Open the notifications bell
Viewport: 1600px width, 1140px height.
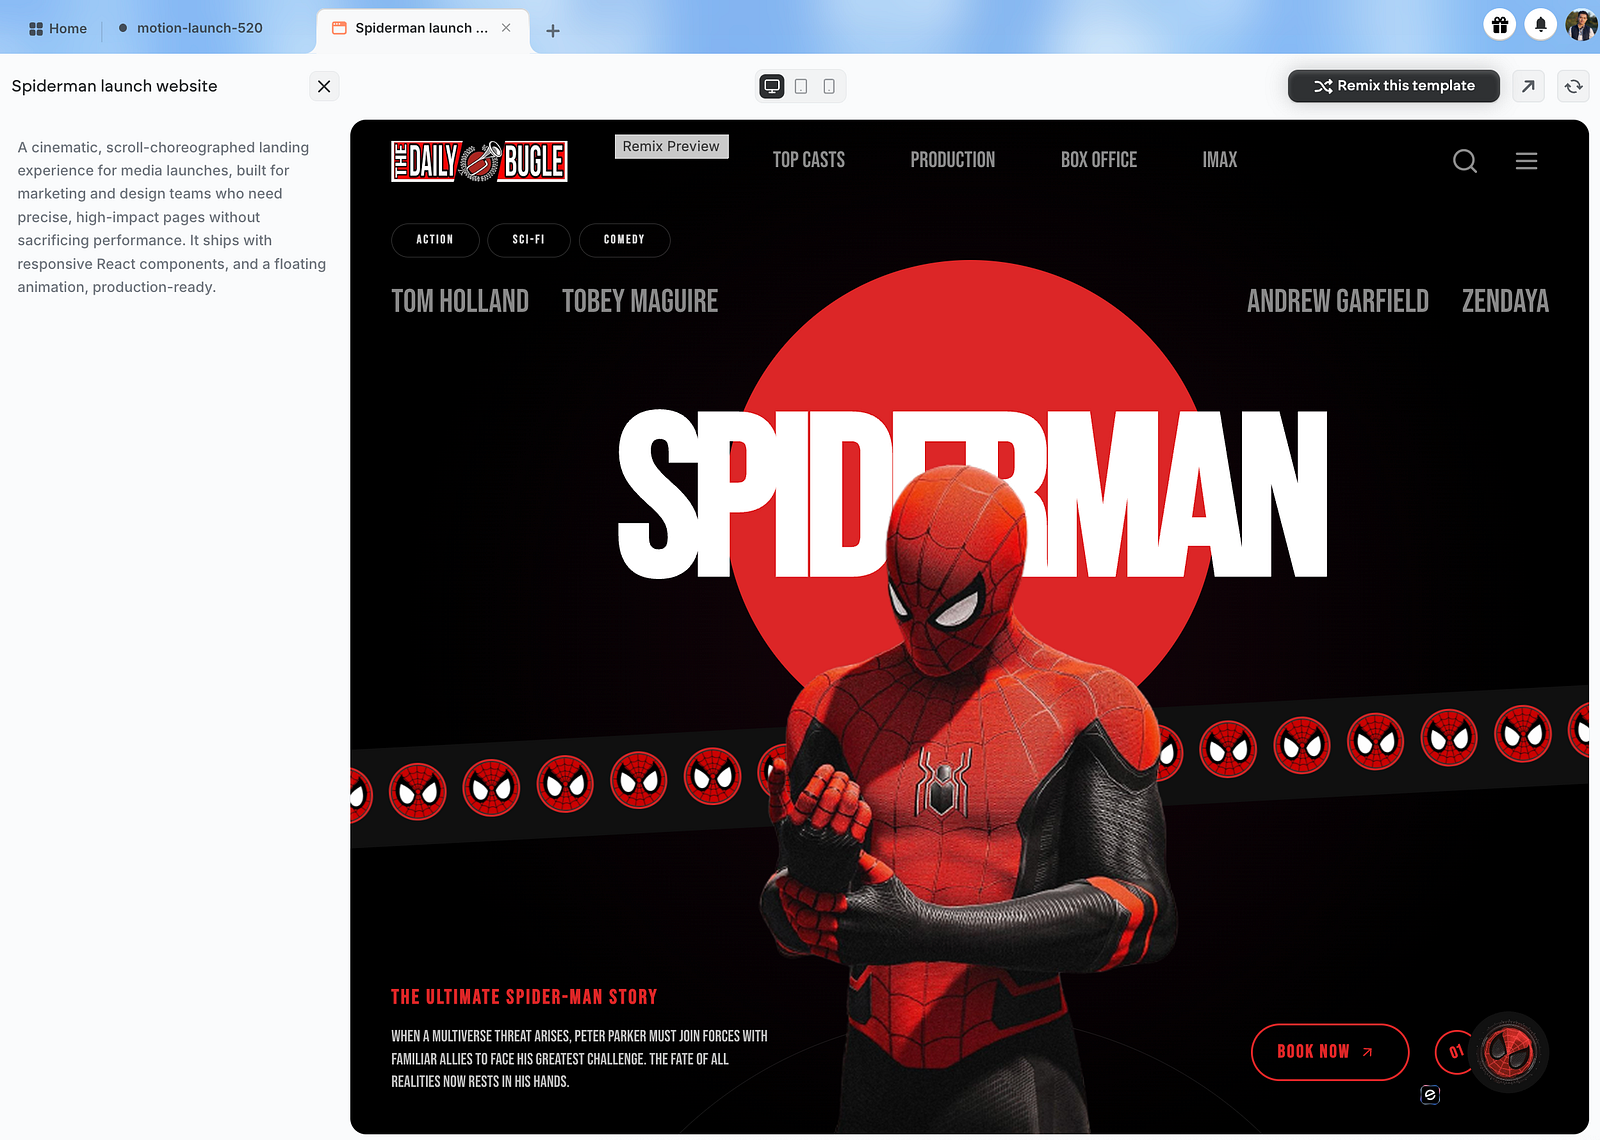click(1541, 25)
